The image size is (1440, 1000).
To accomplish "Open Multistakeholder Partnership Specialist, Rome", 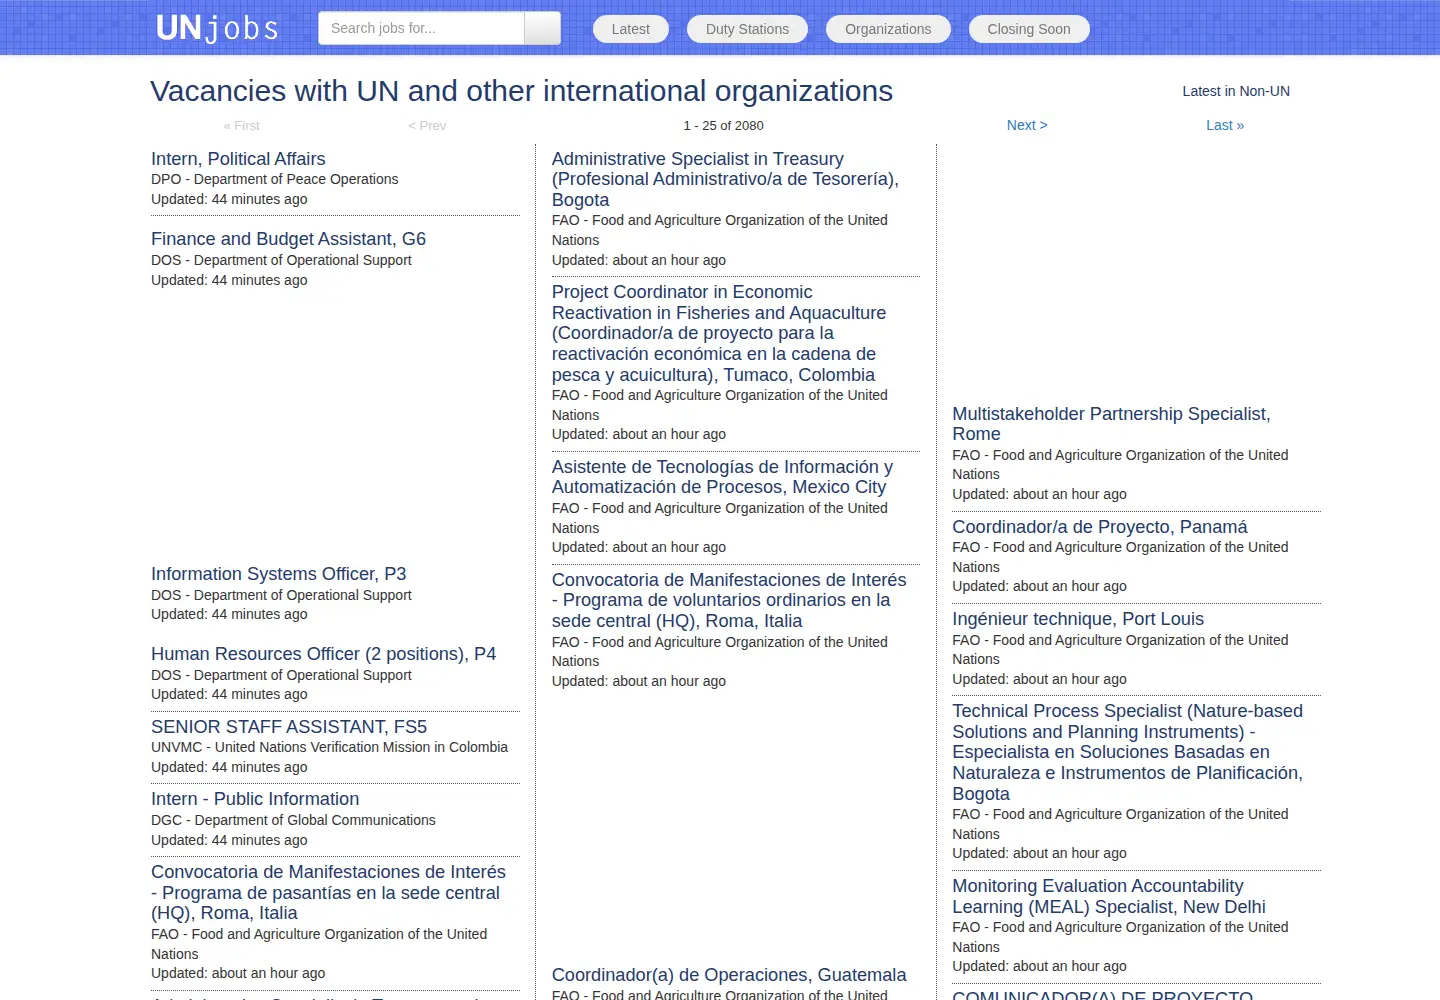I will point(1111,424).
